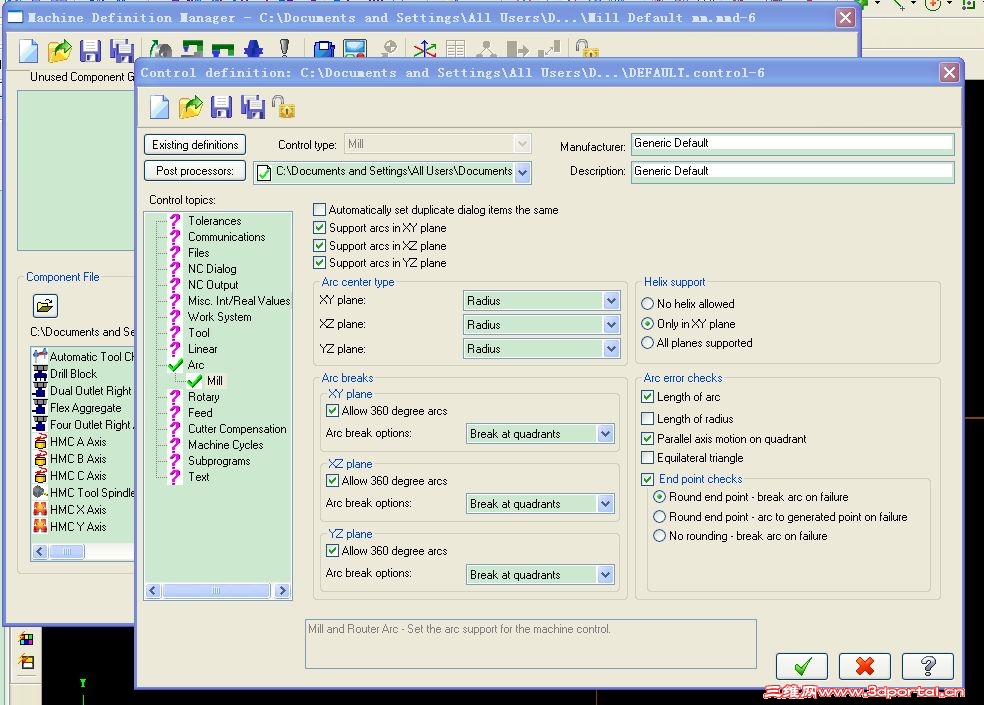Click machine monitor icon in Manager toolbar
The image size is (984, 705).
[x=355, y=49]
